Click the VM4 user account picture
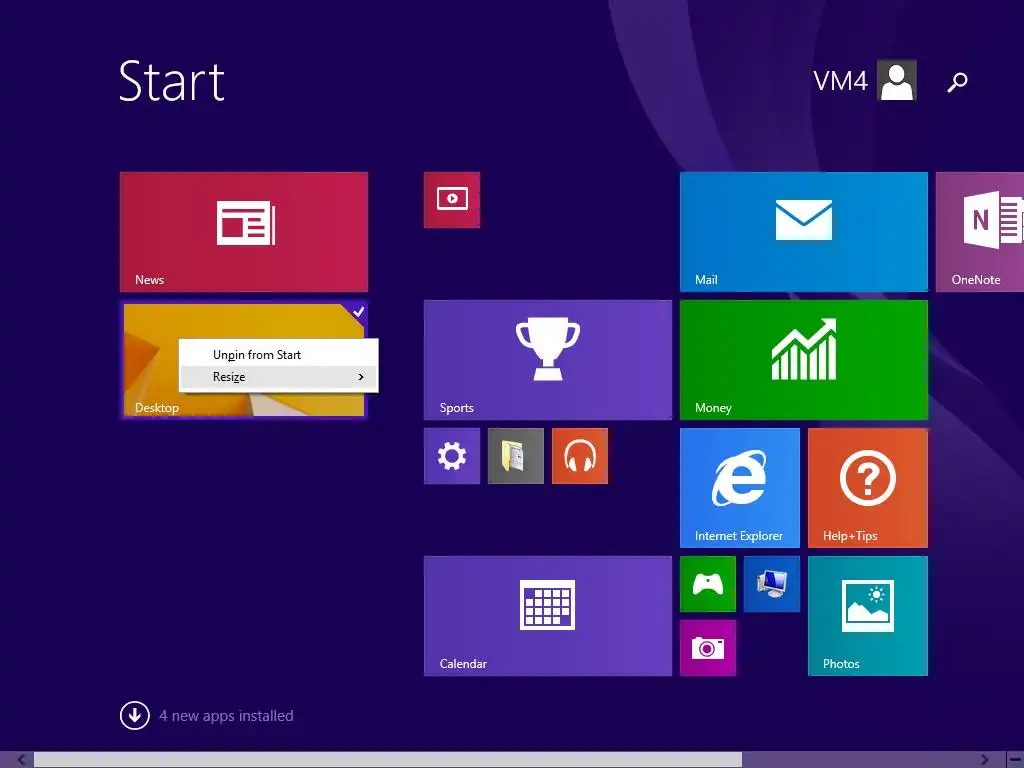The width and height of the screenshot is (1024, 768). pos(897,80)
